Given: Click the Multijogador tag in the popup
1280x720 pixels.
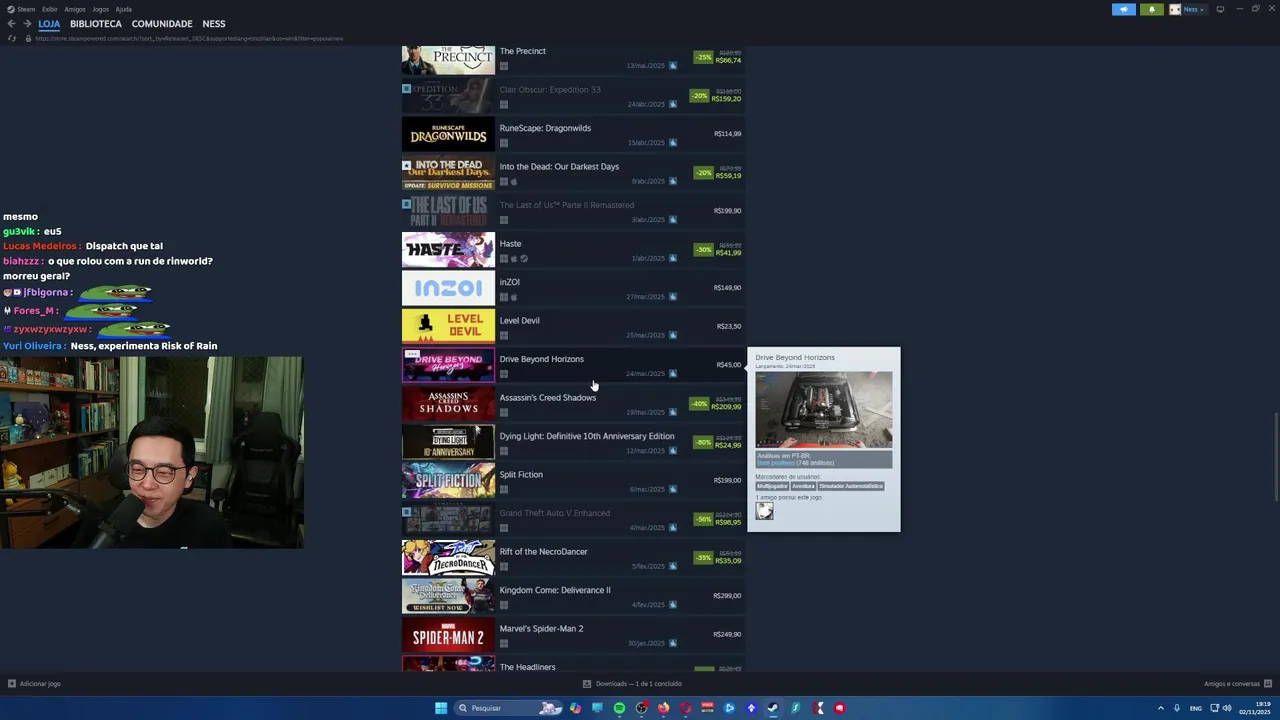Looking at the screenshot, I should coord(772,486).
